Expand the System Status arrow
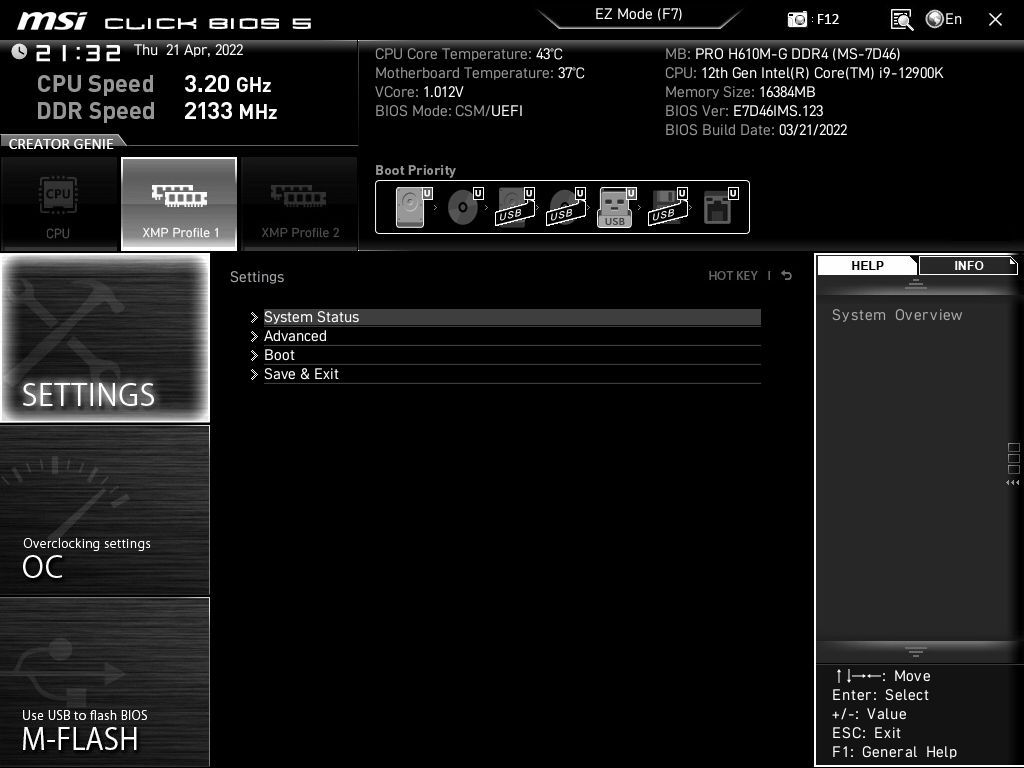The width and height of the screenshot is (1024, 768). coord(254,317)
